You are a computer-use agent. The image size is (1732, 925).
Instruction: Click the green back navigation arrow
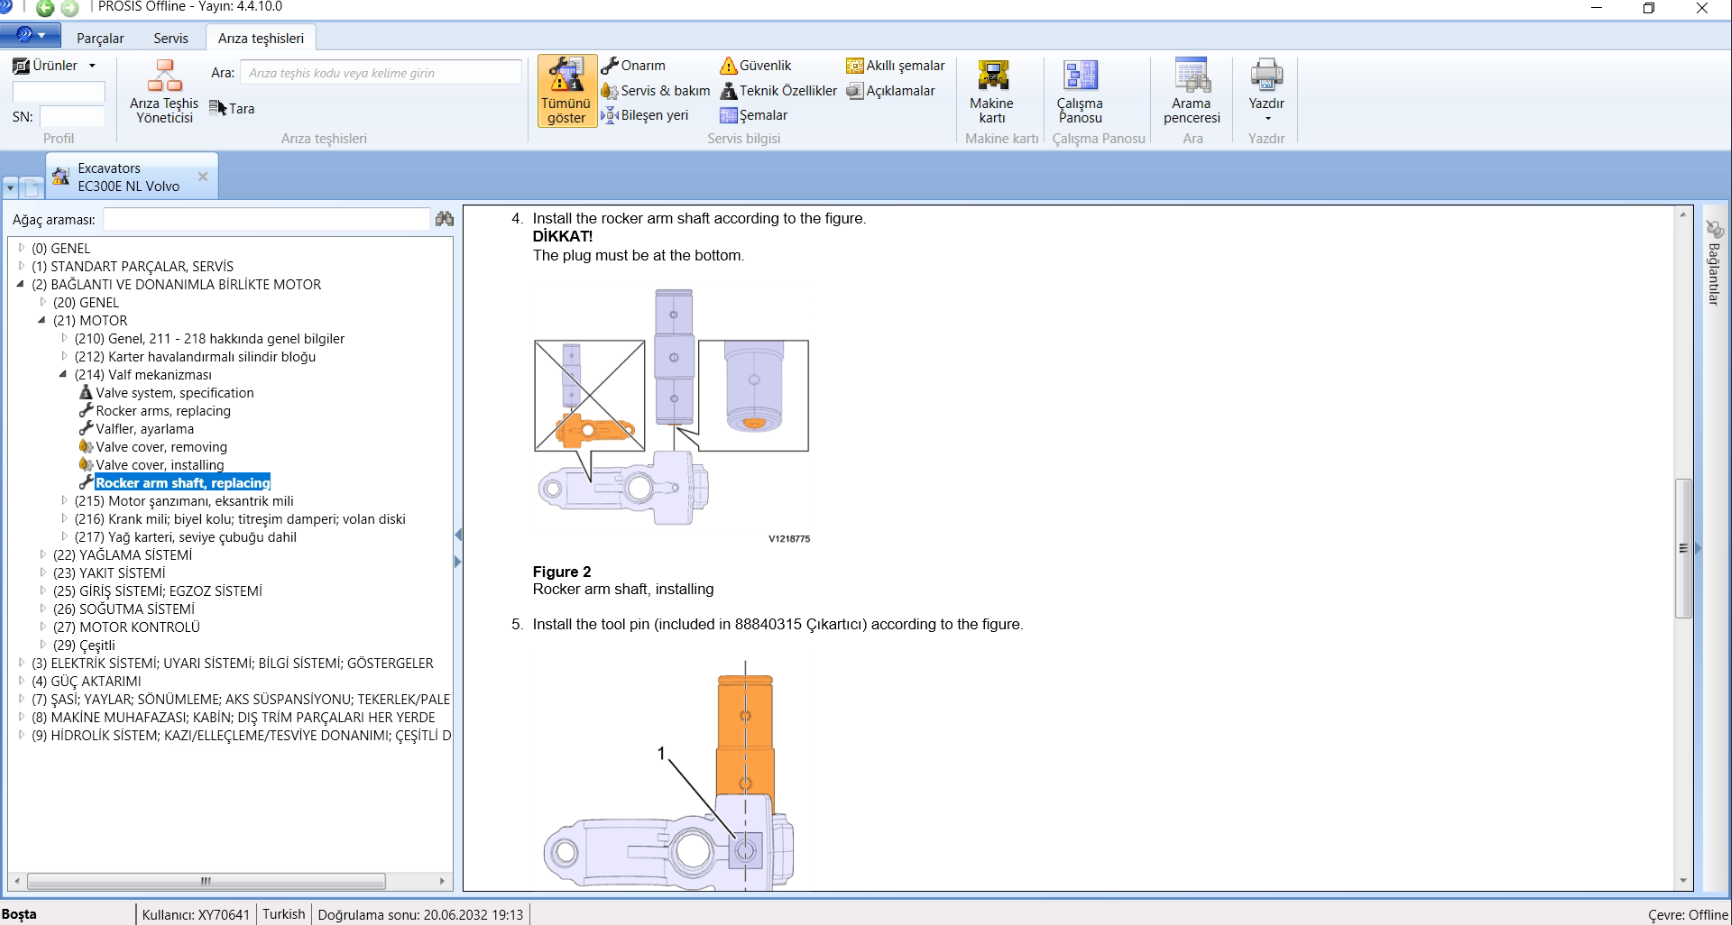tap(45, 8)
